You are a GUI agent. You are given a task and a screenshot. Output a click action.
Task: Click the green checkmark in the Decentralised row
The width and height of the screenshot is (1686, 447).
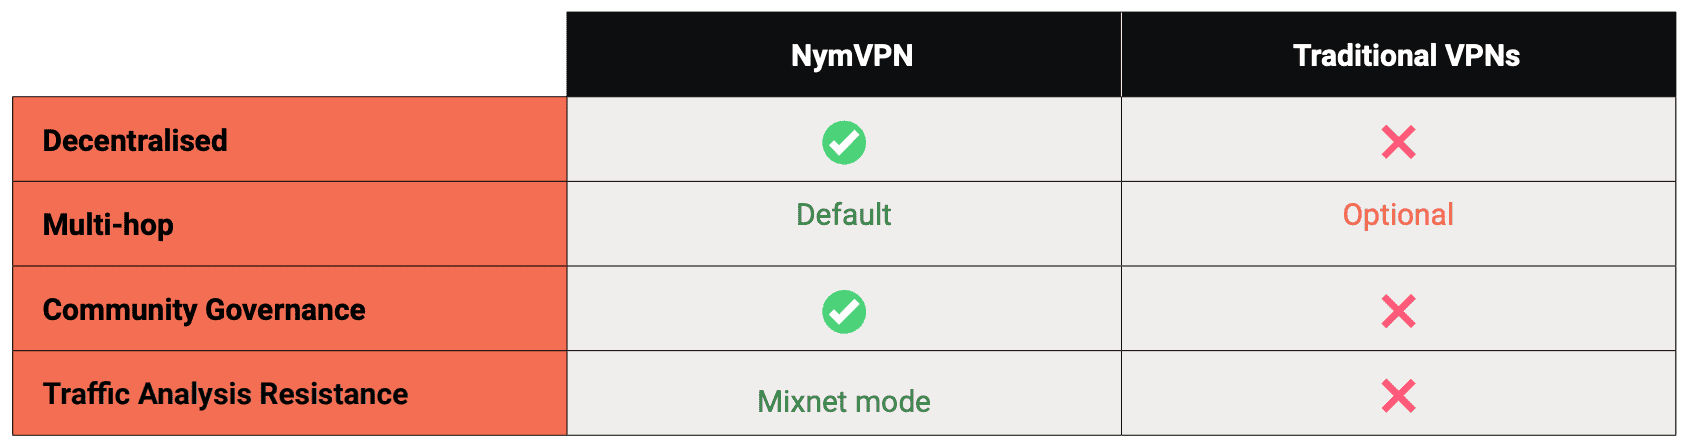(844, 143)
